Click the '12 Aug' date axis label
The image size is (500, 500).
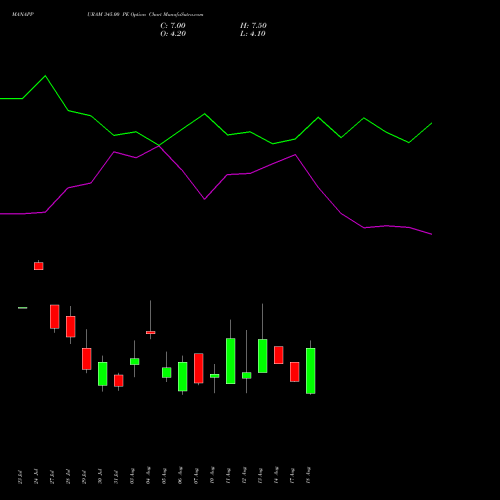(244, 476)
